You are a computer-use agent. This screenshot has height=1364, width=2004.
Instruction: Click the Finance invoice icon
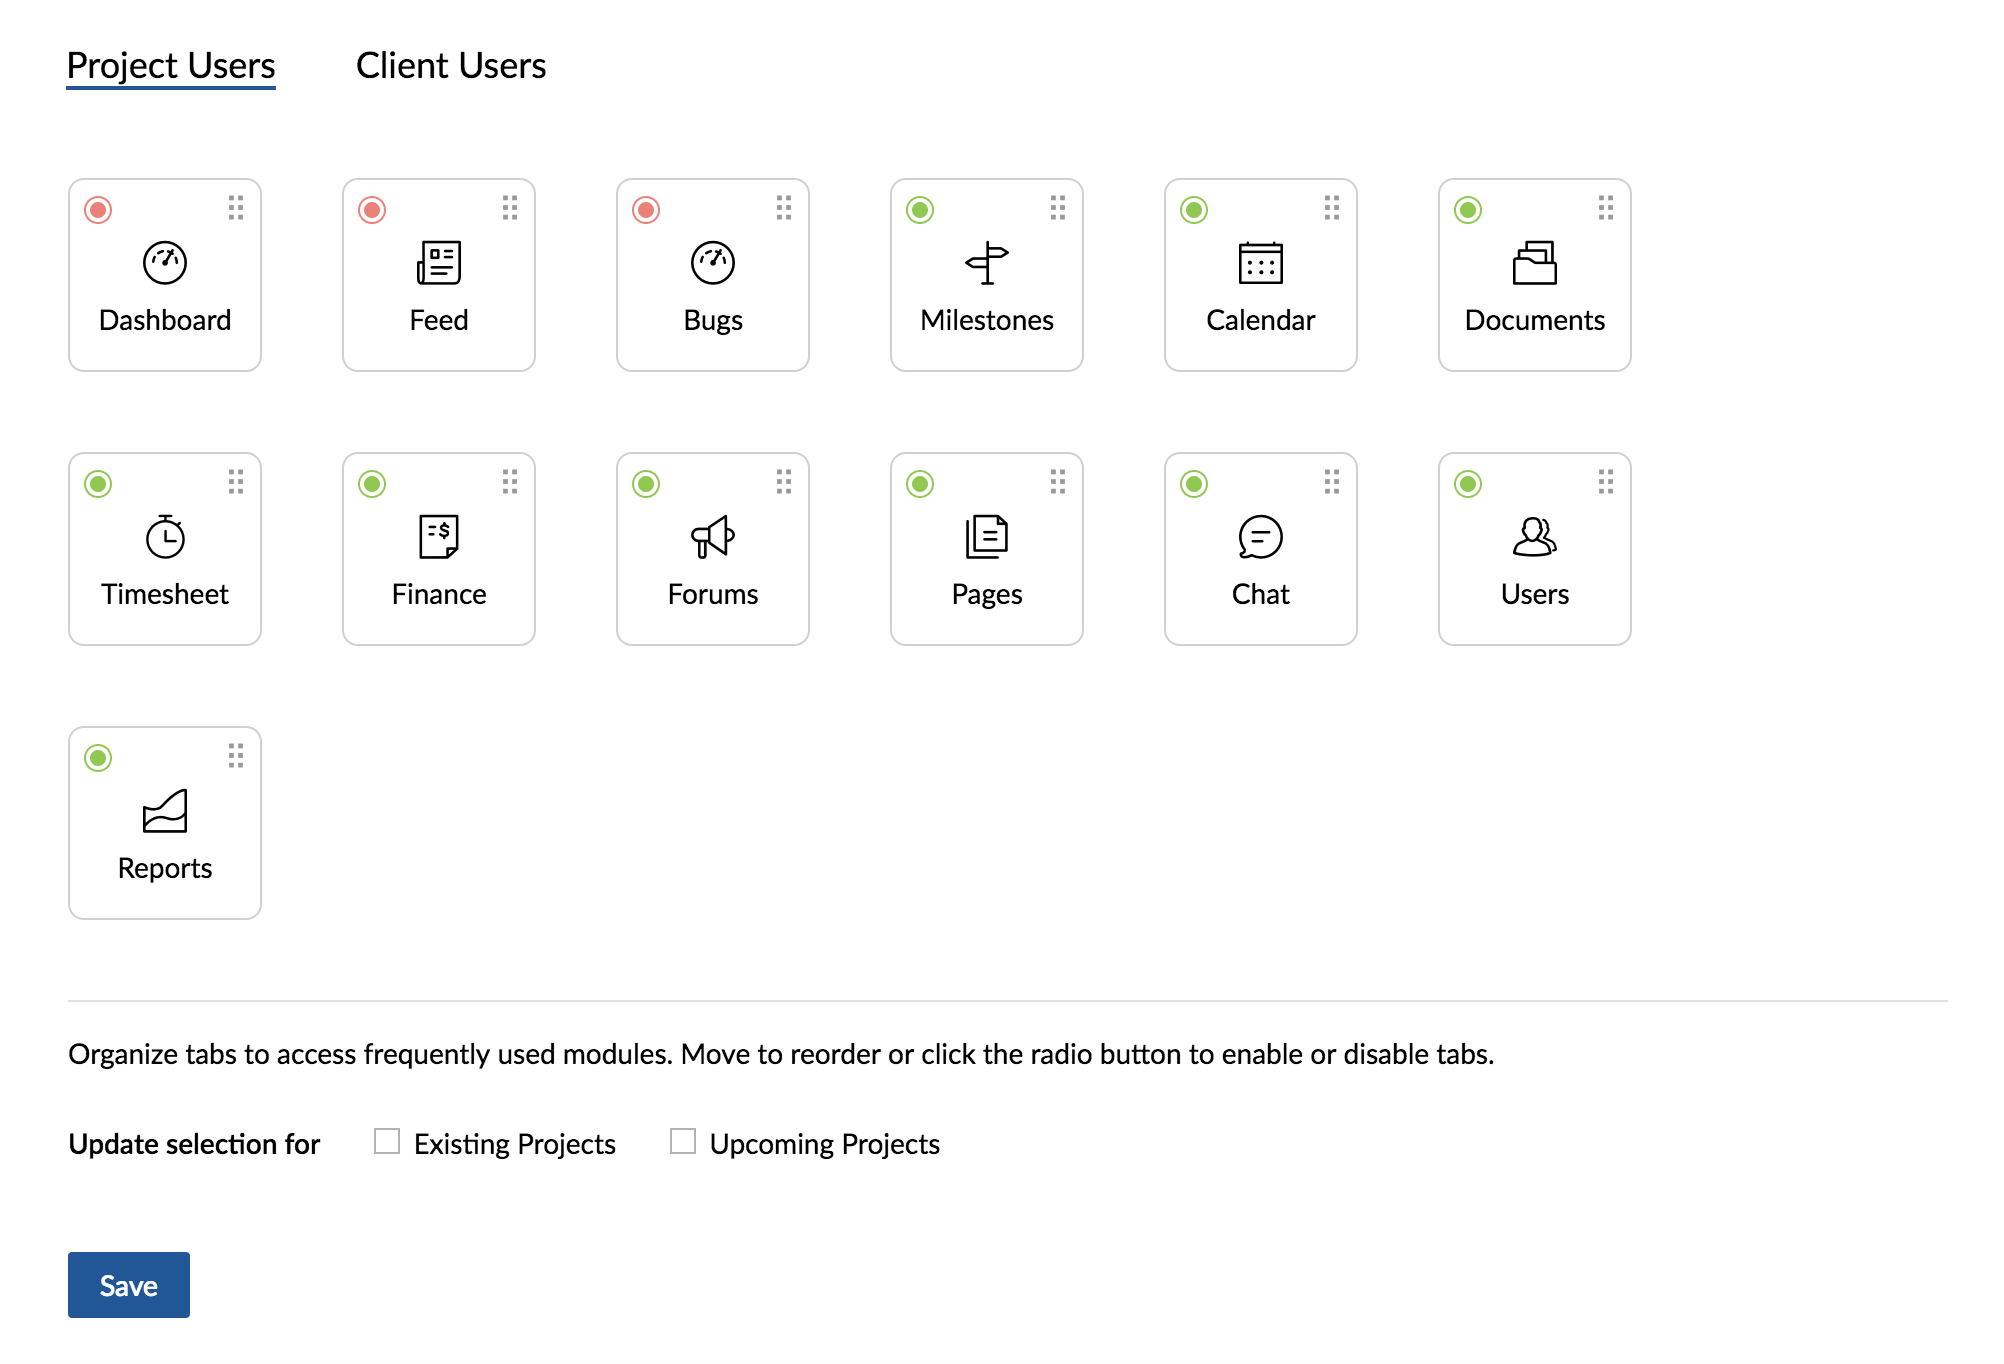click(x=439, y=537)
